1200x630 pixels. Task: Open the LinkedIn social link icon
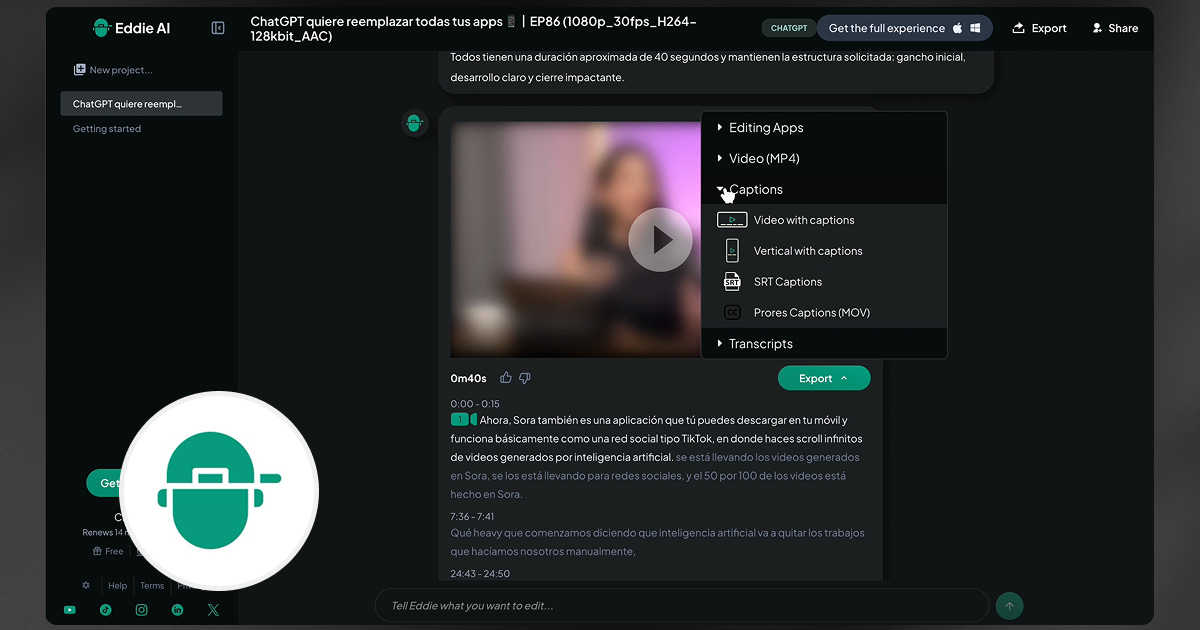coord(177,609)
